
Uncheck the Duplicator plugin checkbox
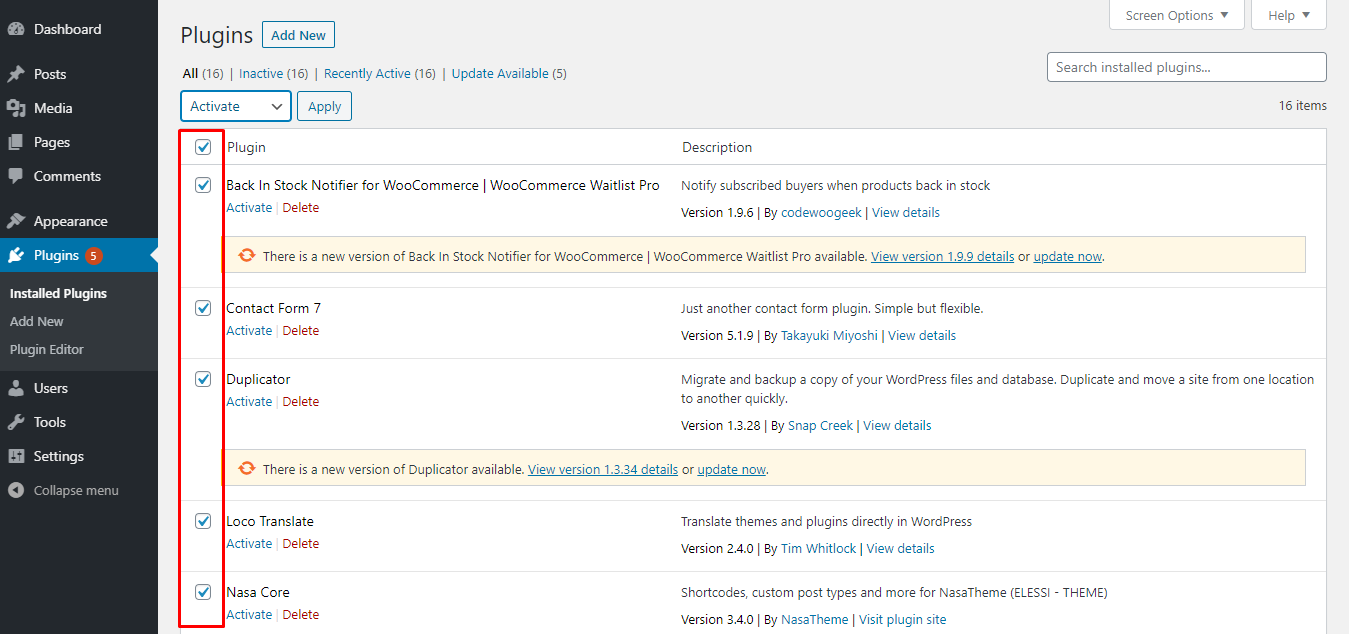[x=203, y=379]
